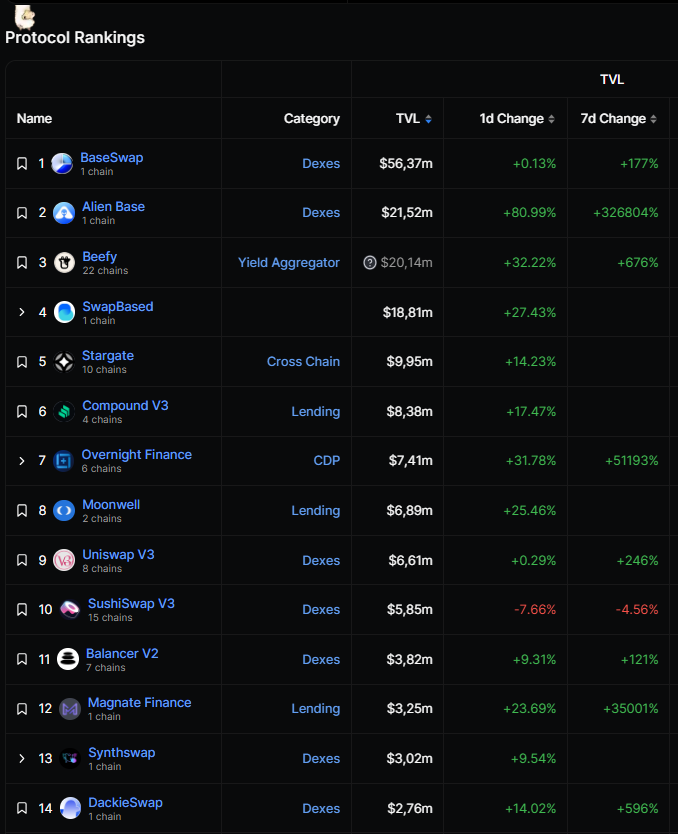This screenshot has height=834, width=678.
Task: Click the DackieSwap logo icon
Action: (x=70, y=808)
